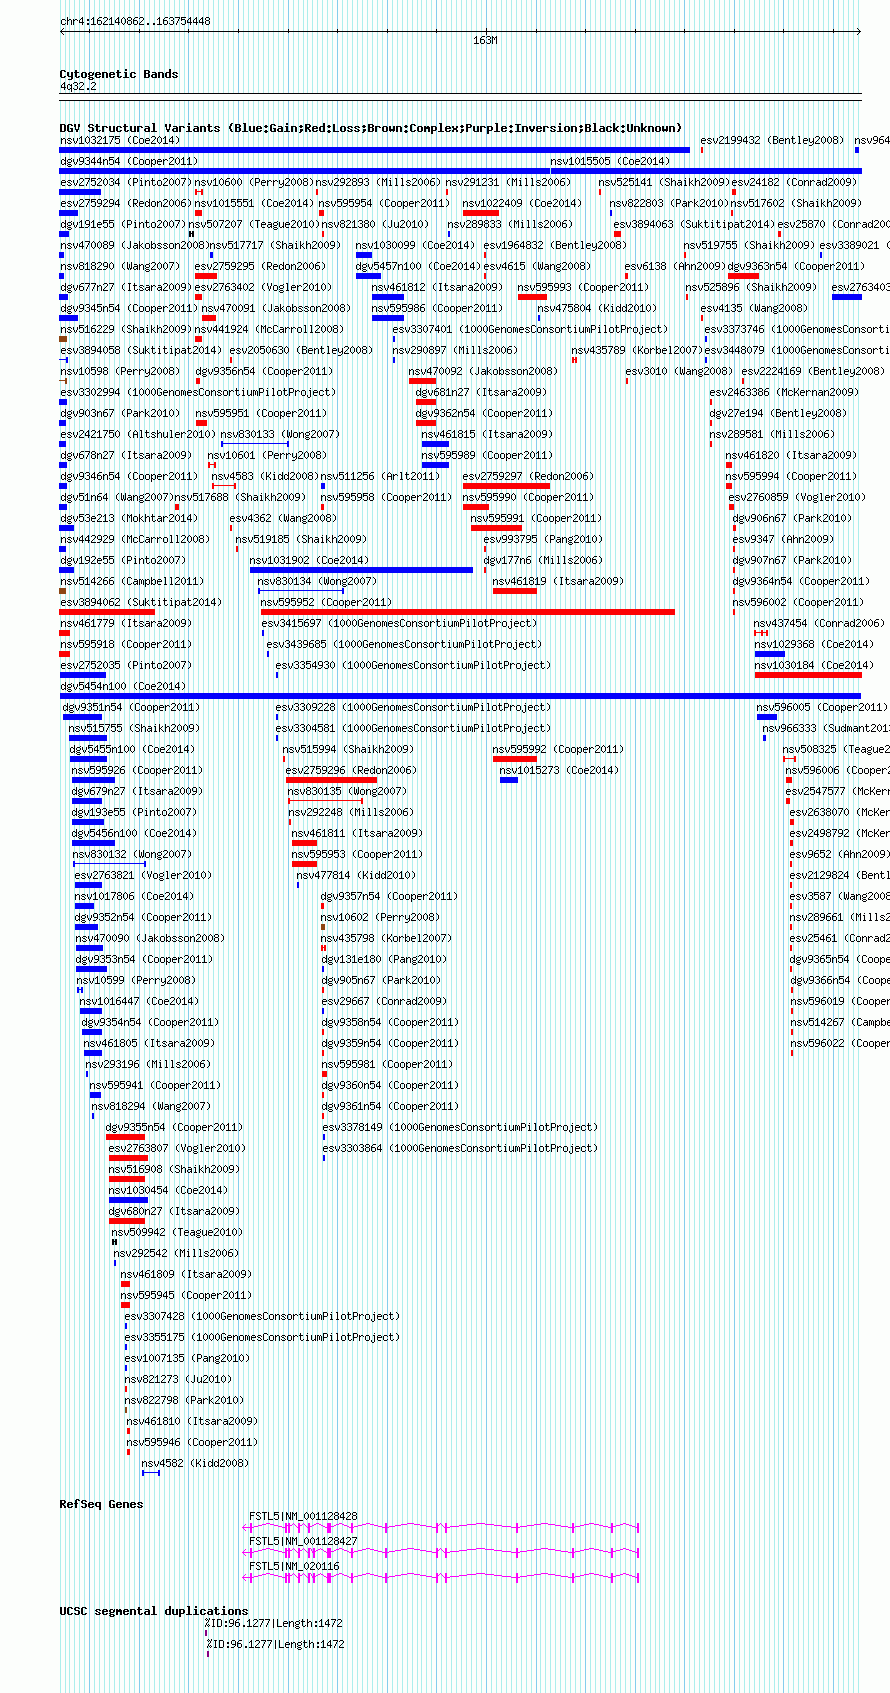Image resolution: width=890 pixels, height=1693 pixels.
Task: Click the nsv1015273 (Coe2014) label
Action: [x=559, y=770]
